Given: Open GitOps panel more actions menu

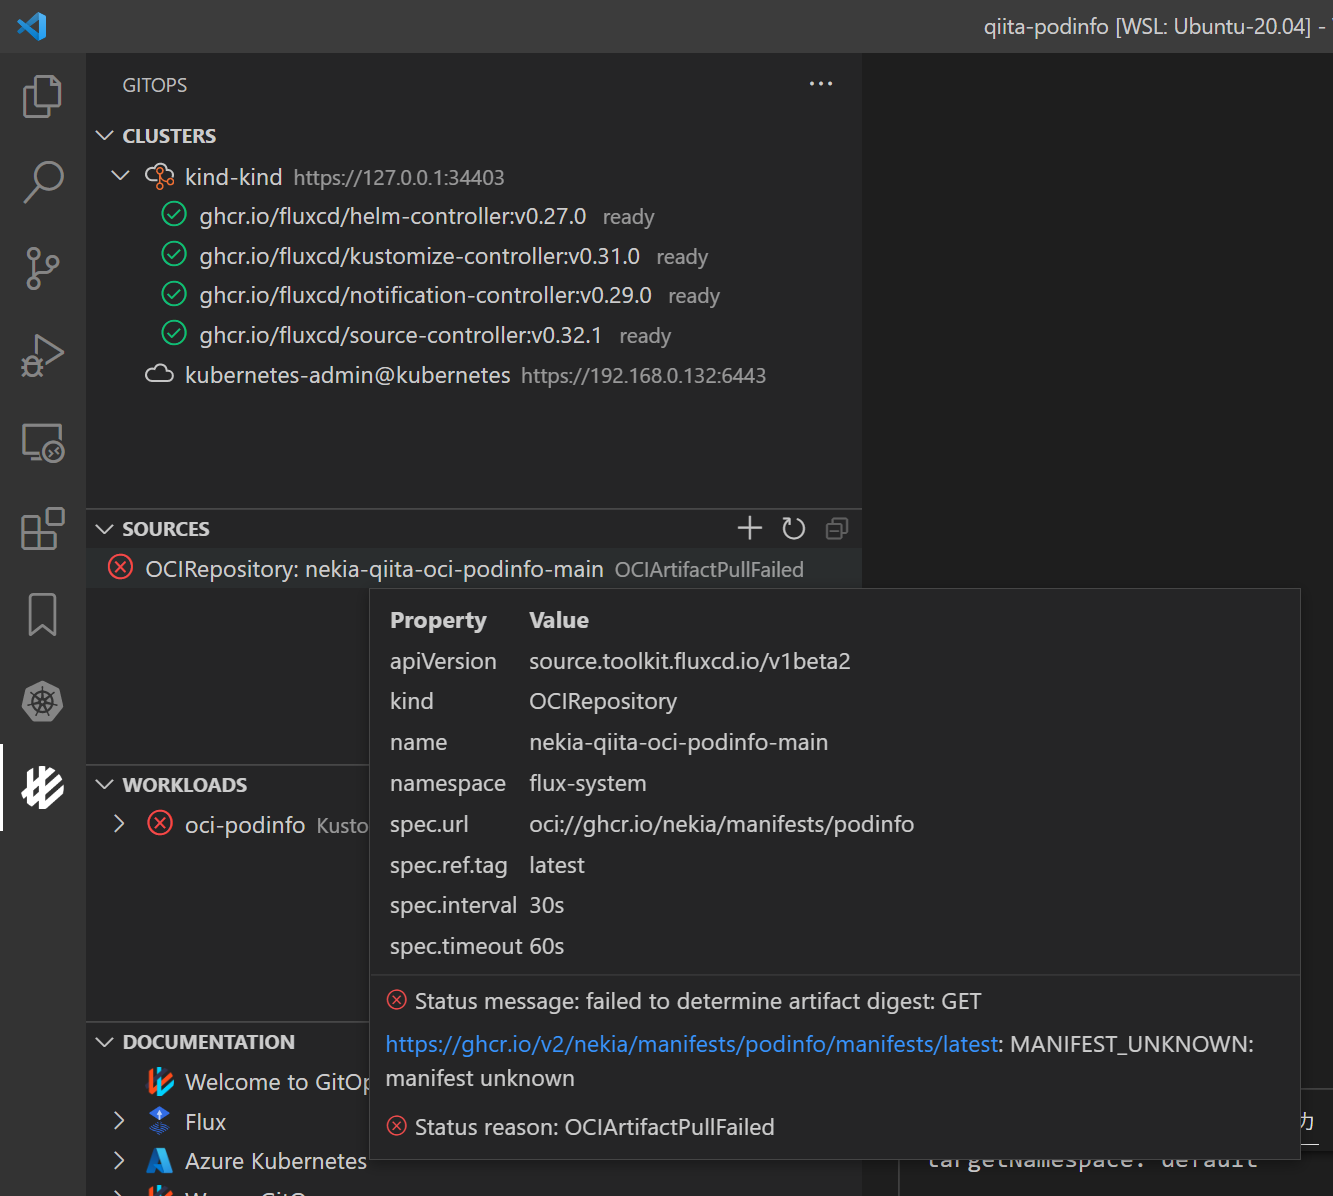Looking at the screenshot, I should (821, 84).
